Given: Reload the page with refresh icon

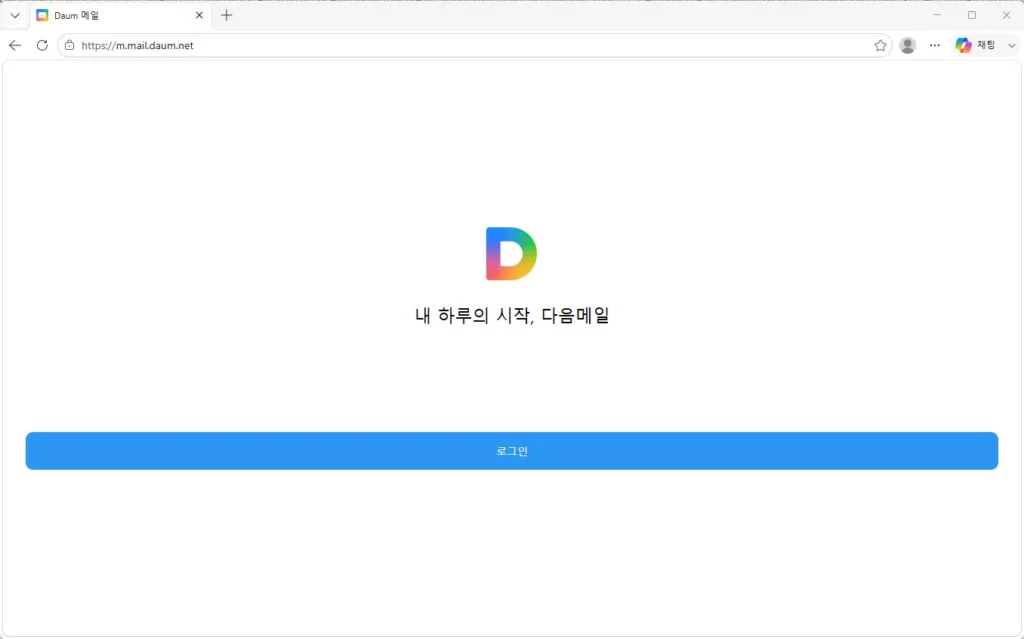Looking at the screenshot, I should 42,45.
